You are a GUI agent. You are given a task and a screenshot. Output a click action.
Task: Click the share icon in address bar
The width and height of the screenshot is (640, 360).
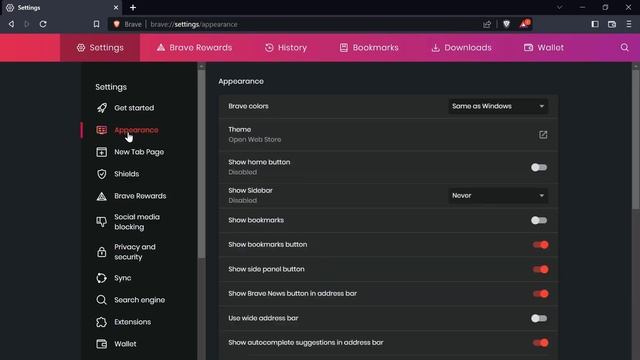point(487,24)
